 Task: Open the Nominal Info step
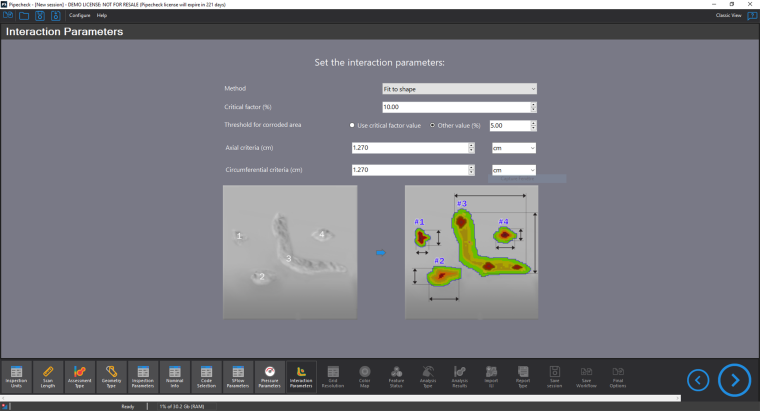(x=175, y=376)
